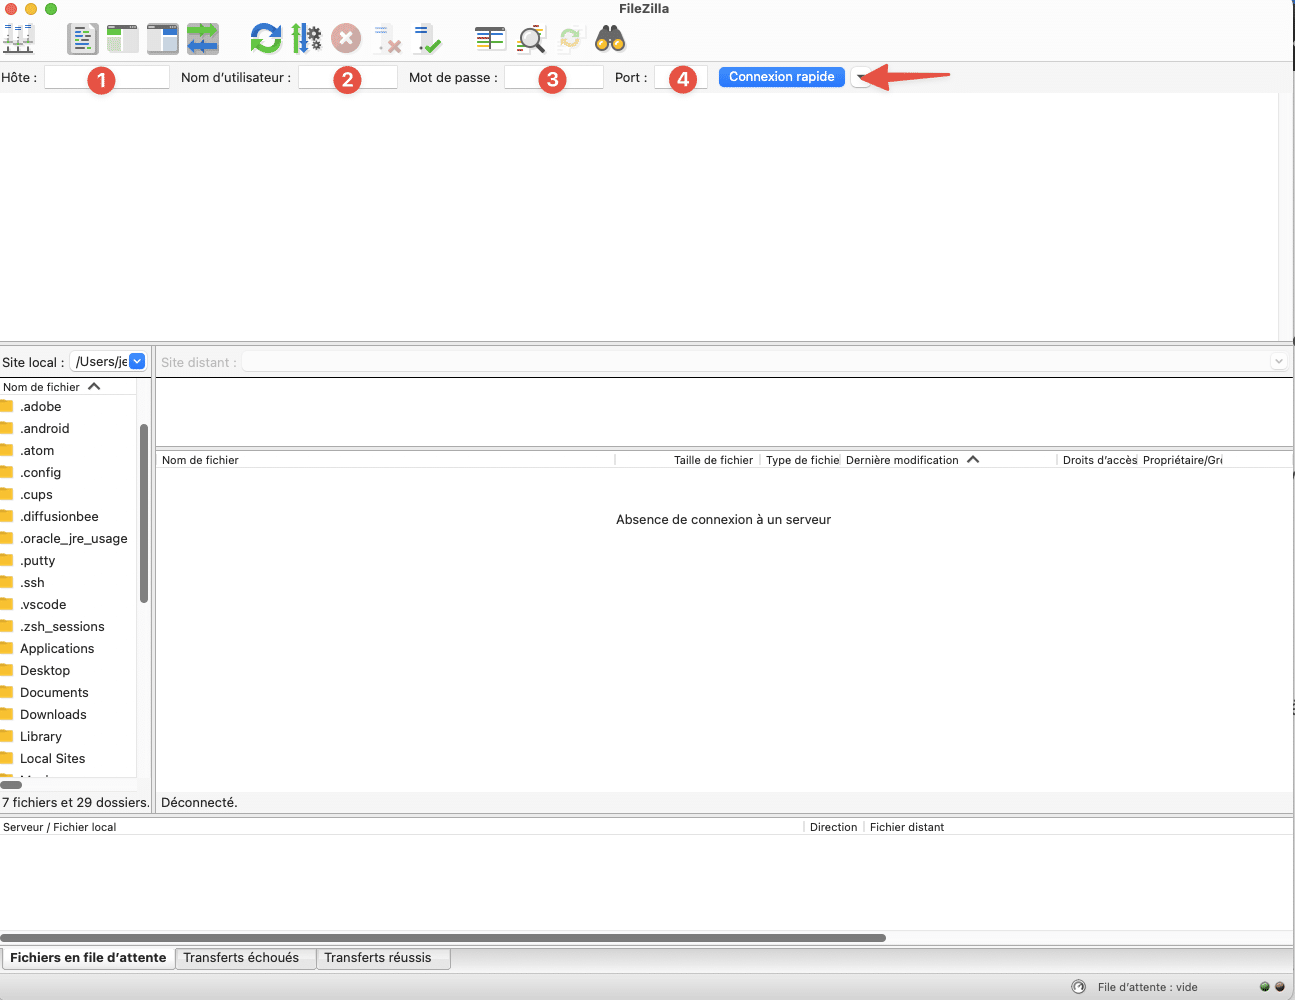Switch to Fichiers en file d'attente tab

click(88, 958)
